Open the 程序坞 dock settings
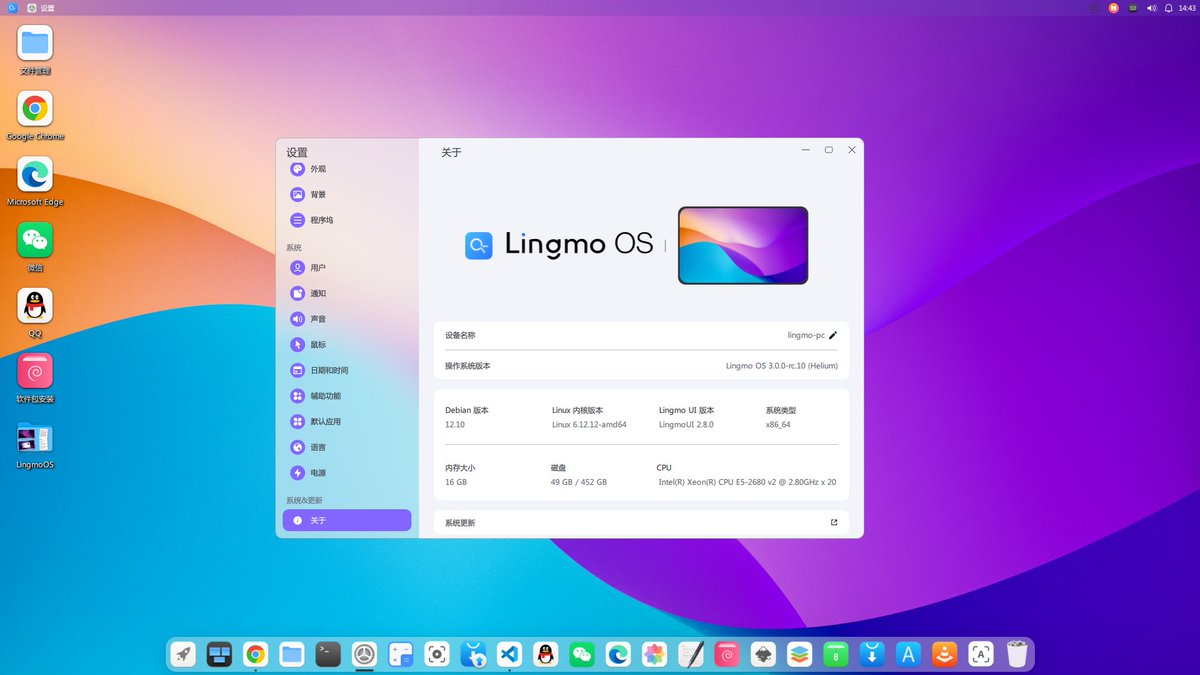This screenshot has height=675, width=1200. (x=346, y=220)
